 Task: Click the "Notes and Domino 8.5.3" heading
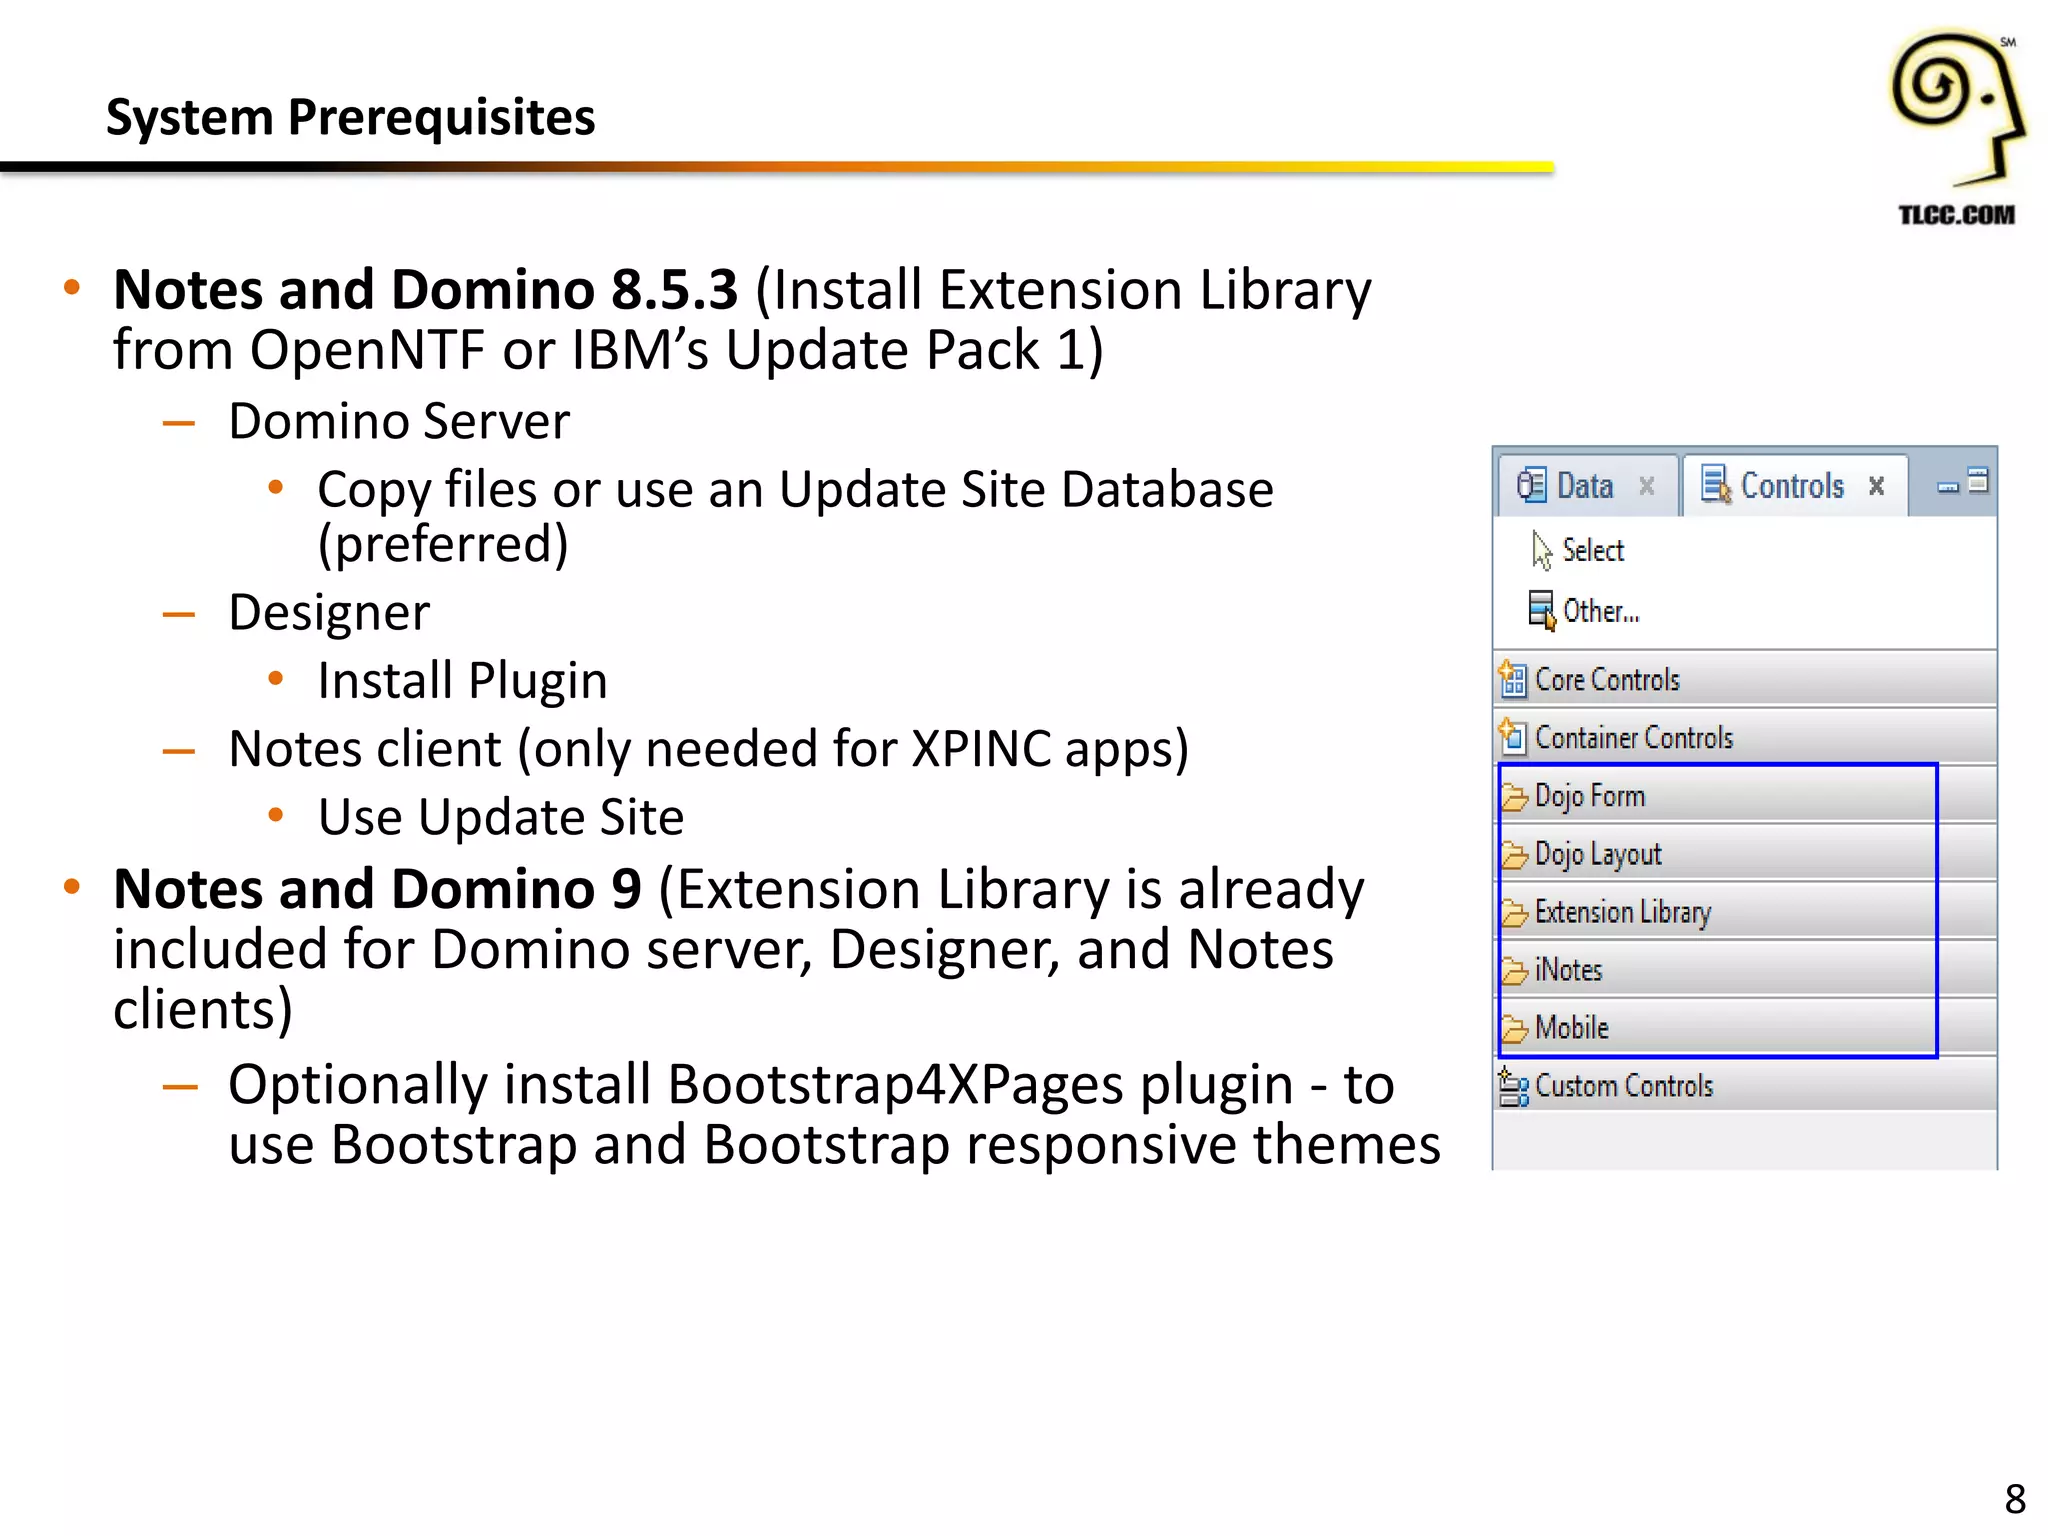point(426,290)
